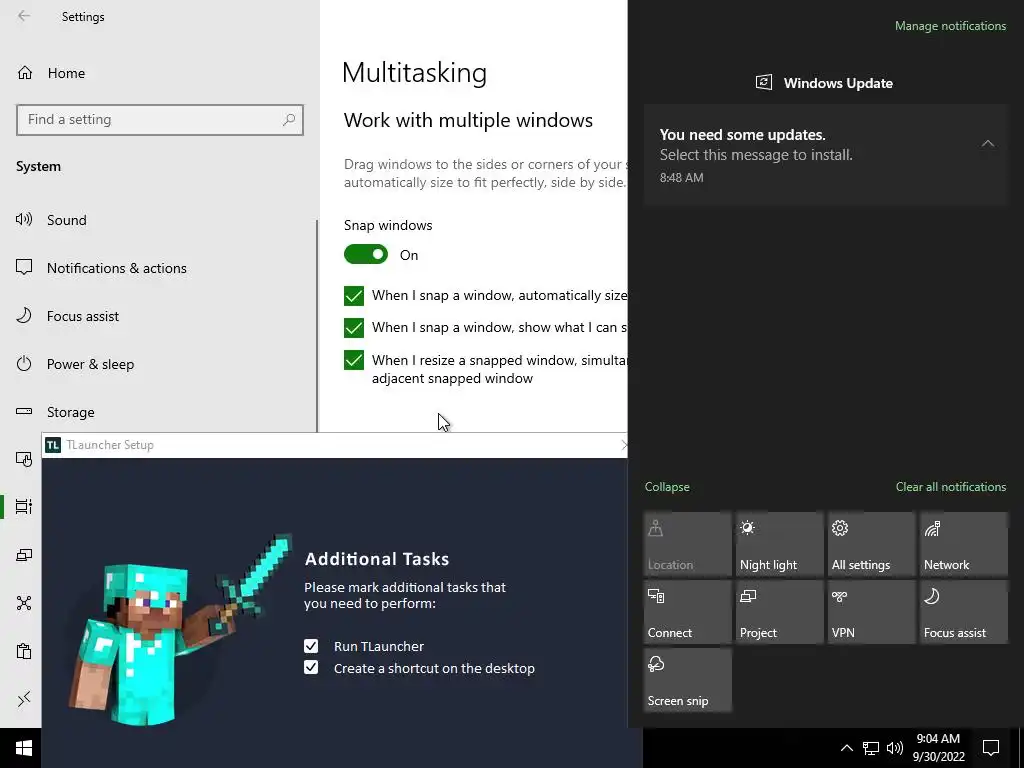Open the Network quick action tile

963,544
